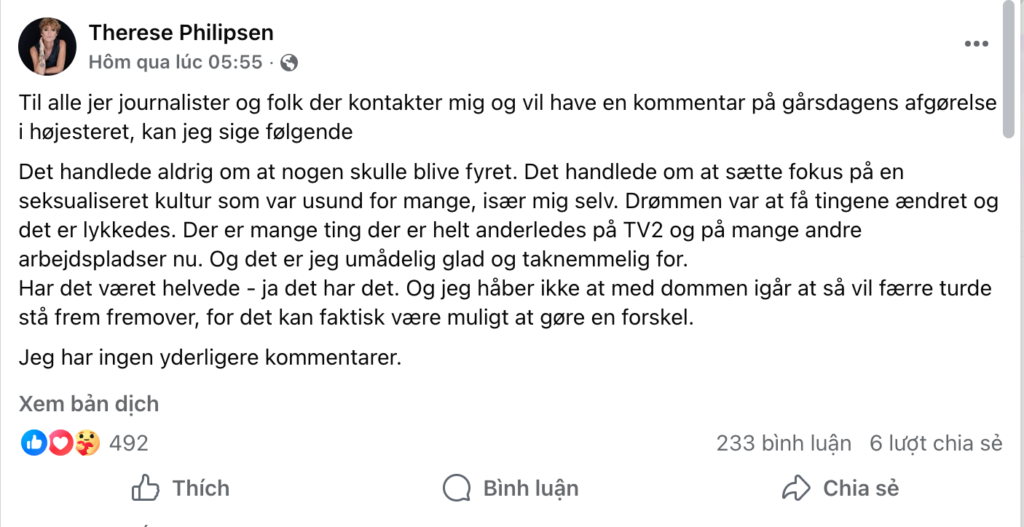
Task: Show the 233 bình luận comments
Action: pos(783,443)
